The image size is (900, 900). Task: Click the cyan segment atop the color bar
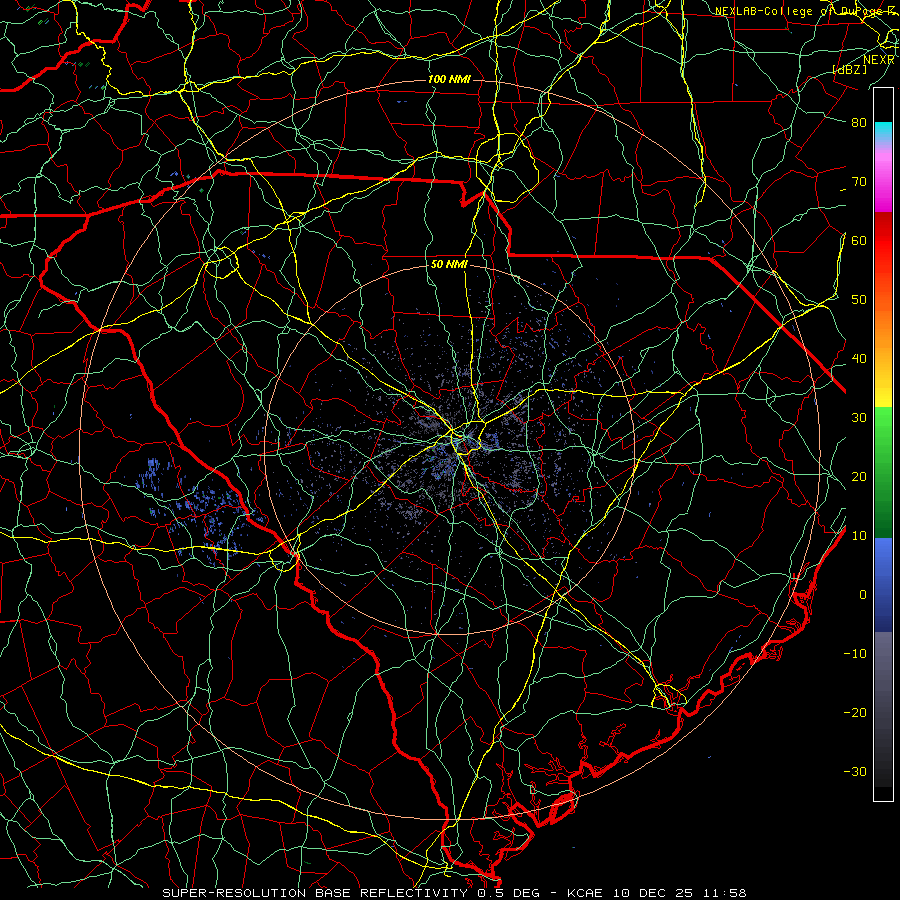(883, 132)
